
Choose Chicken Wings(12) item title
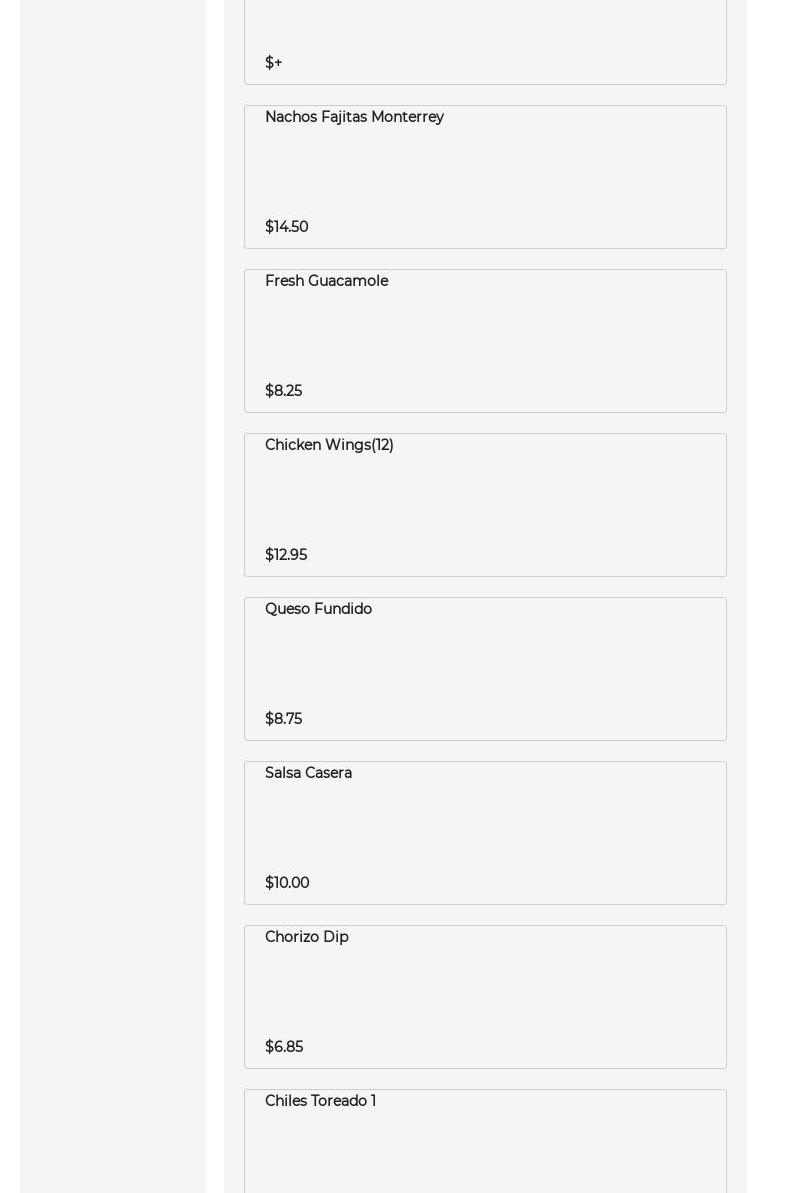pos(329,445)
